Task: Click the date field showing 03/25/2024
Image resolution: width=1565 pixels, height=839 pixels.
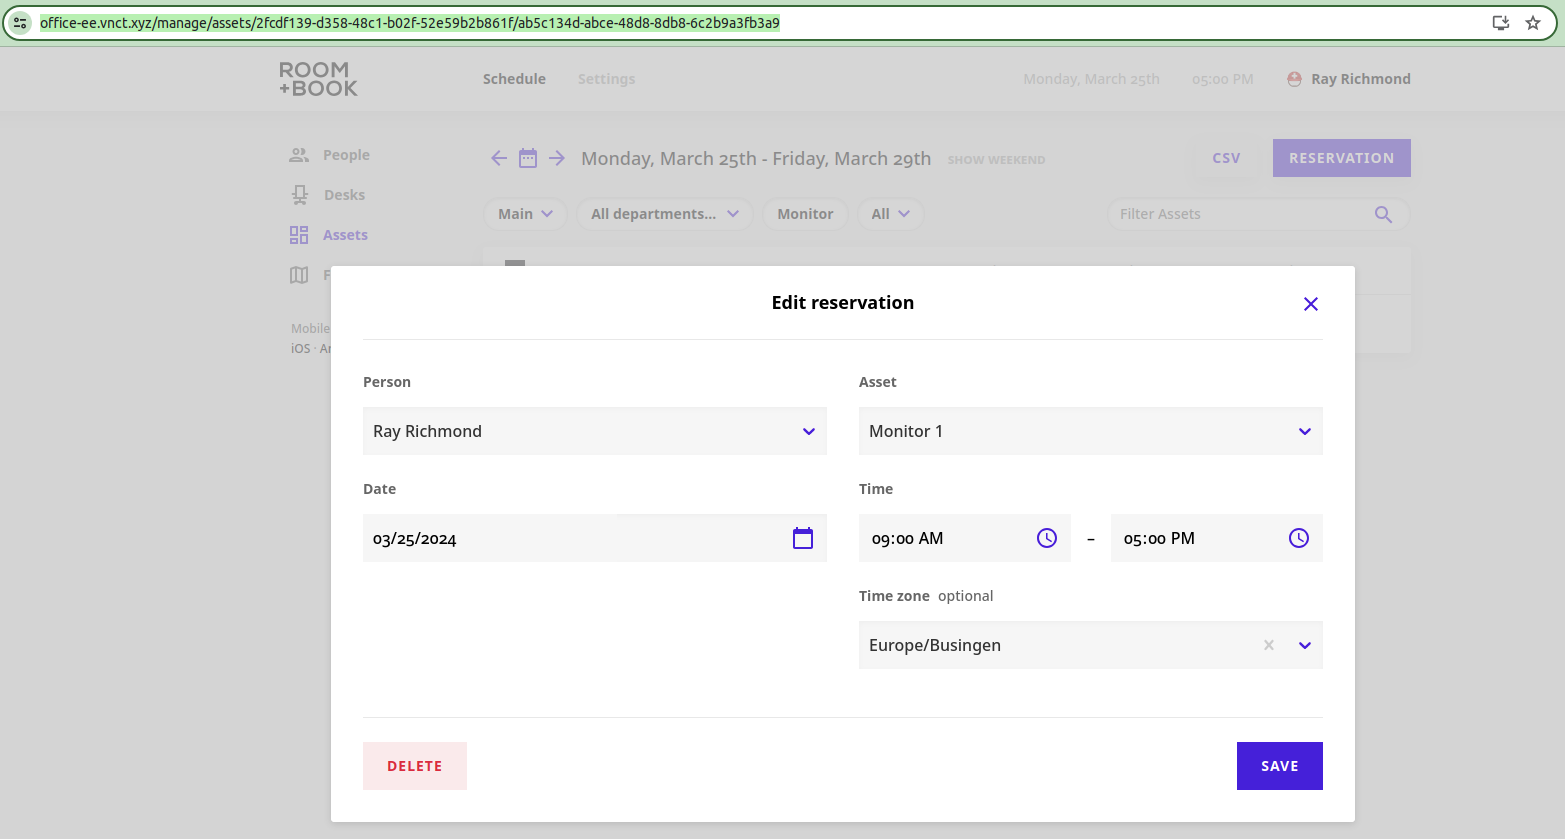Action: pyautogui.click(x=595, y=538)
